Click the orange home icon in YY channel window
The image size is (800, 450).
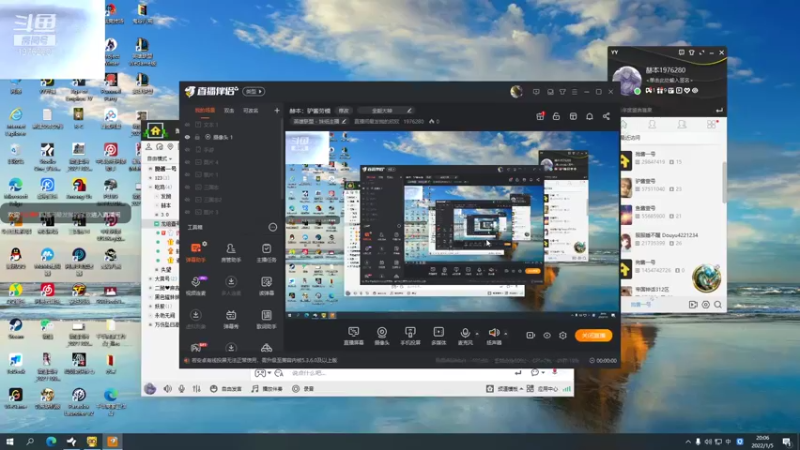point(156,131)
